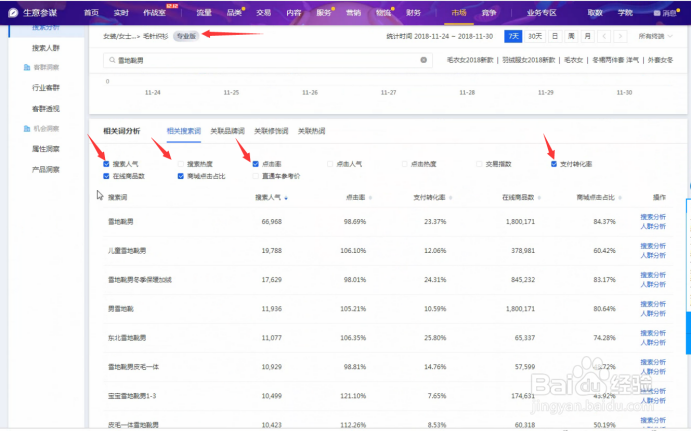The height and width of the screenshot is (431, 692).
Task: Open the 流量 menu item
Action: point(204,13)
